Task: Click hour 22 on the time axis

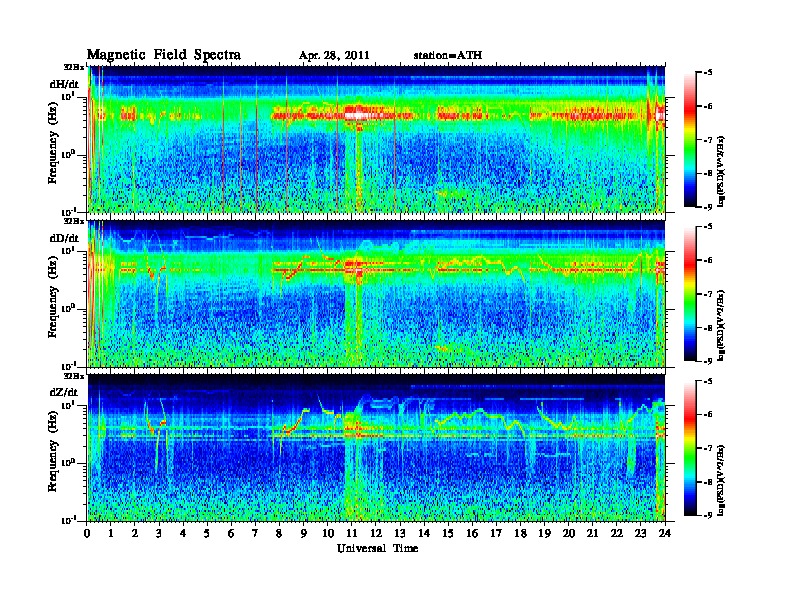Action: (617, 533)
